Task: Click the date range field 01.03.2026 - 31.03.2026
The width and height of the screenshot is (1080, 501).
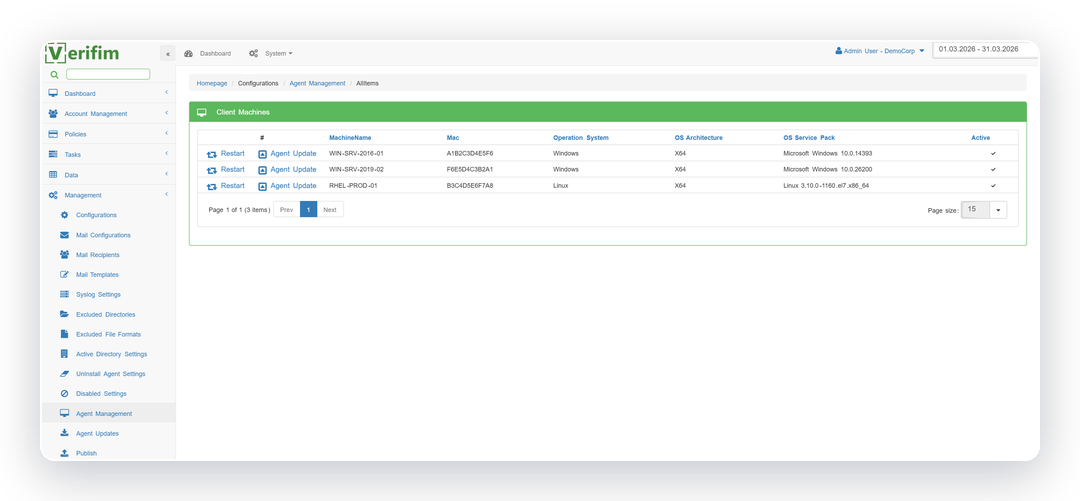Action: (985, 49)
